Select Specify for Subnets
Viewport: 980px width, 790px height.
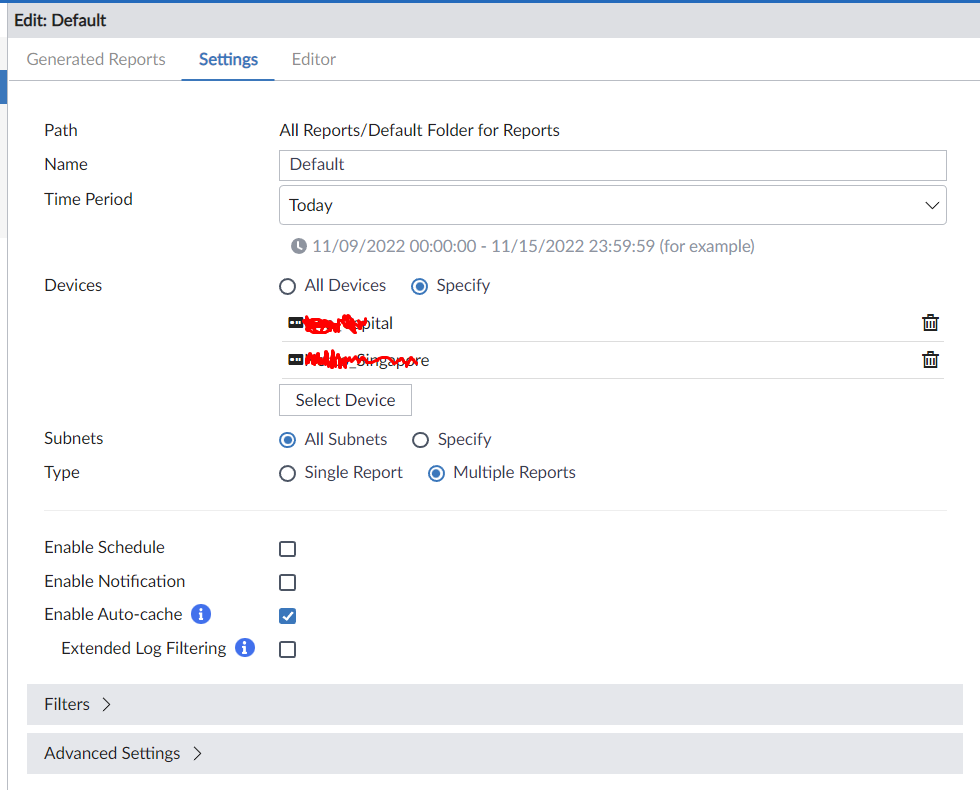tap(421, 440)
